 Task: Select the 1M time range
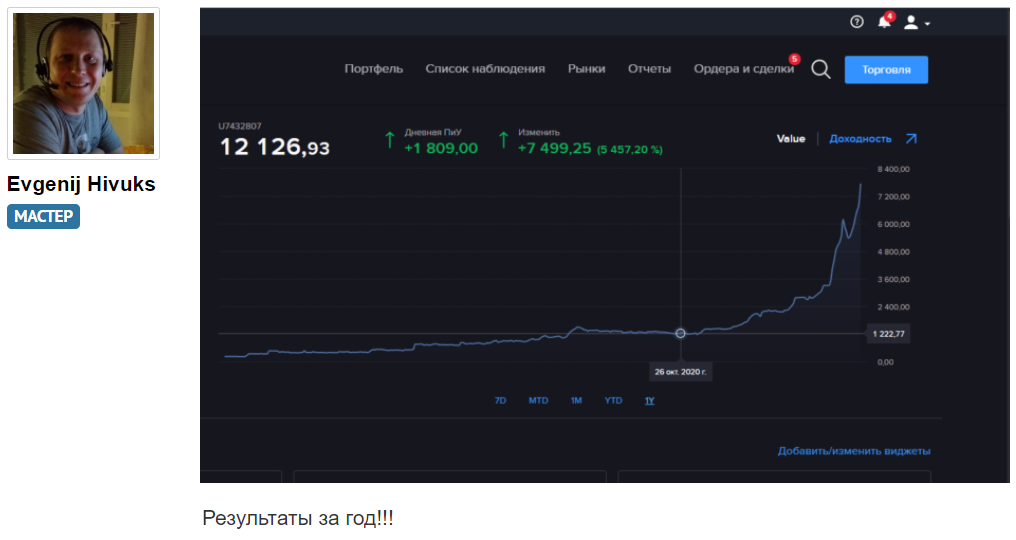576,401
